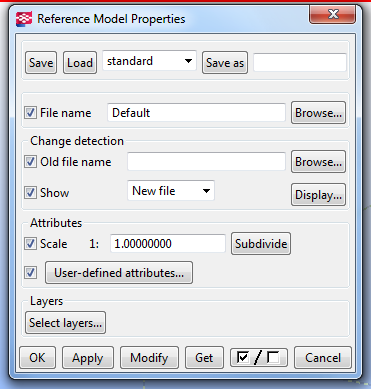
Task: Click the Save button
Action: (41, 62)
